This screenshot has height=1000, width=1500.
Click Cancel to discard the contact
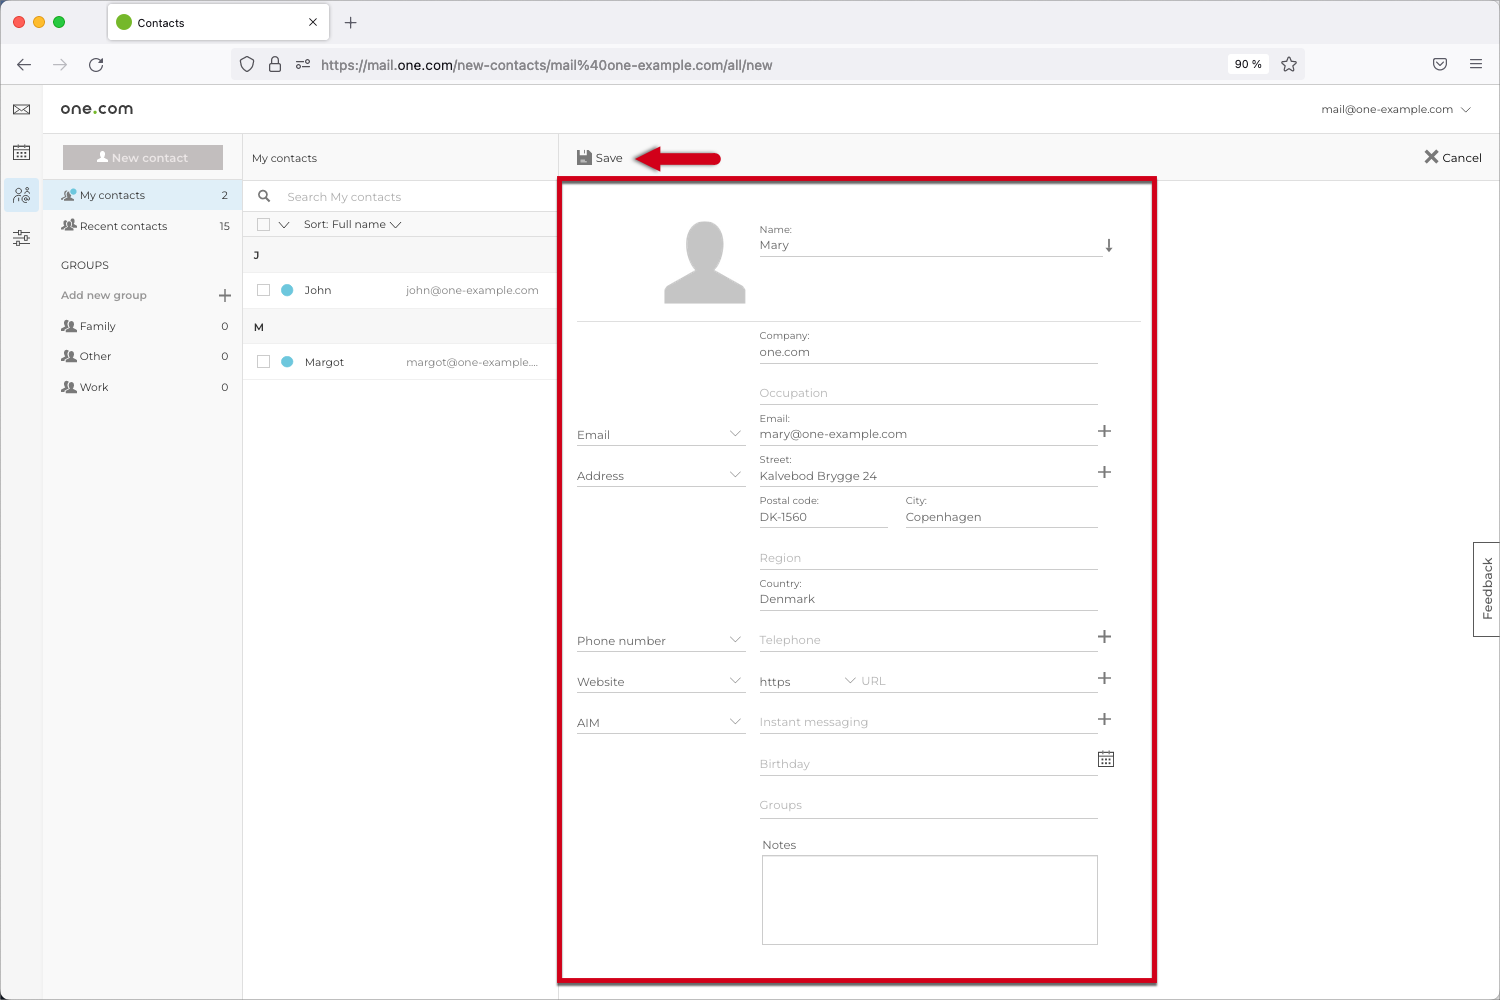point(1452,158)
